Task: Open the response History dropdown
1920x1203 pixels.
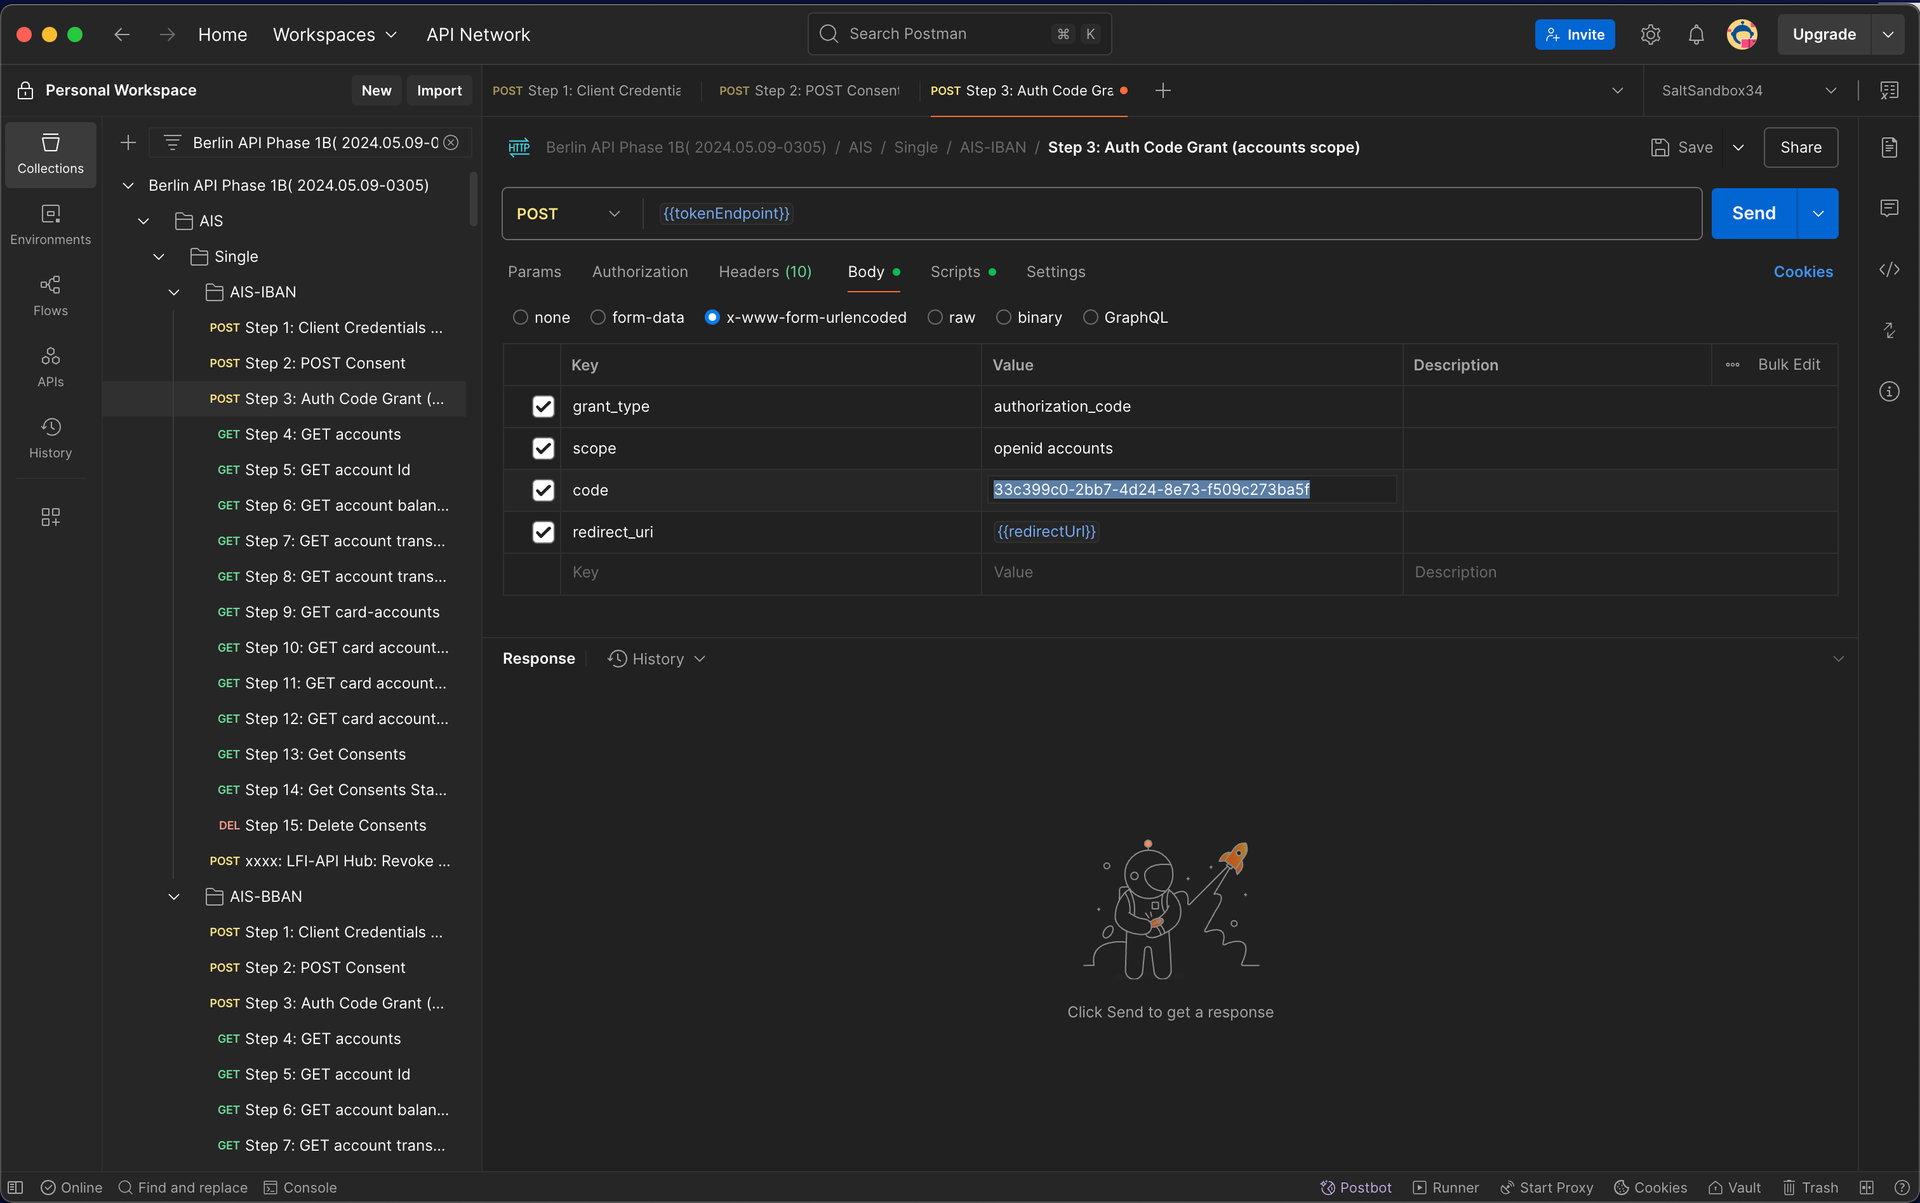Action: tap(657, 659)
